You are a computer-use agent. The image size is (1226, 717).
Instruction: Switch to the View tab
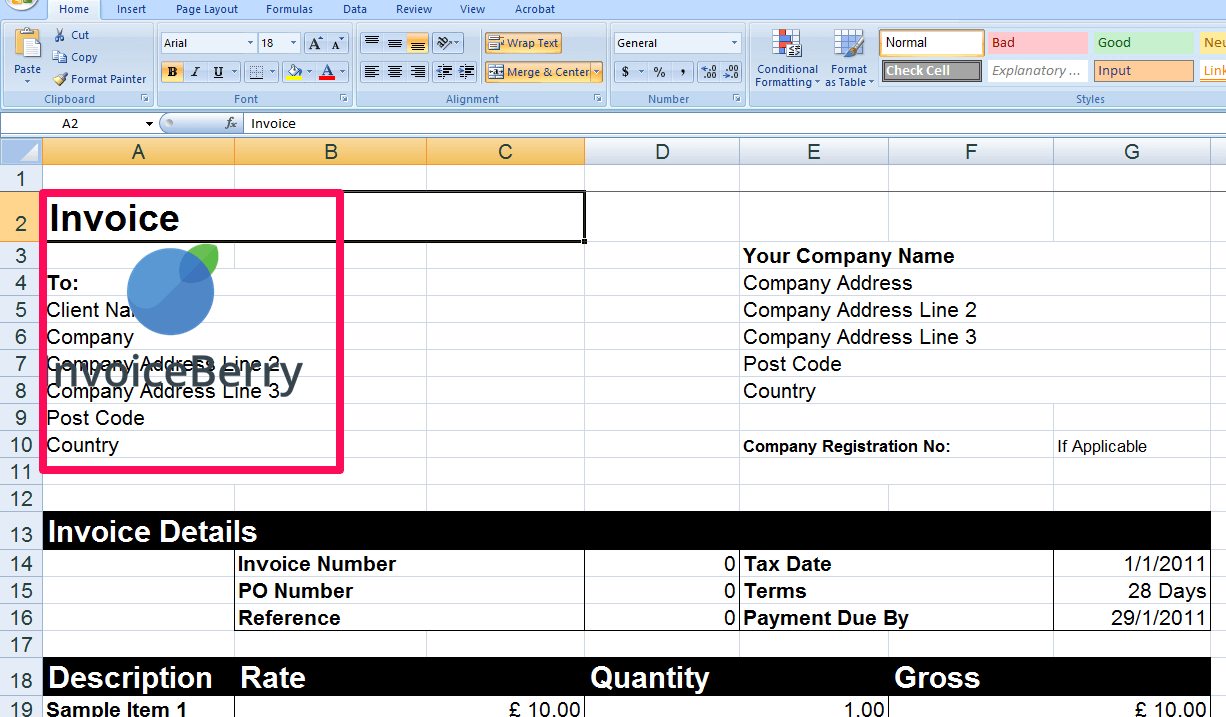point(472,9)
